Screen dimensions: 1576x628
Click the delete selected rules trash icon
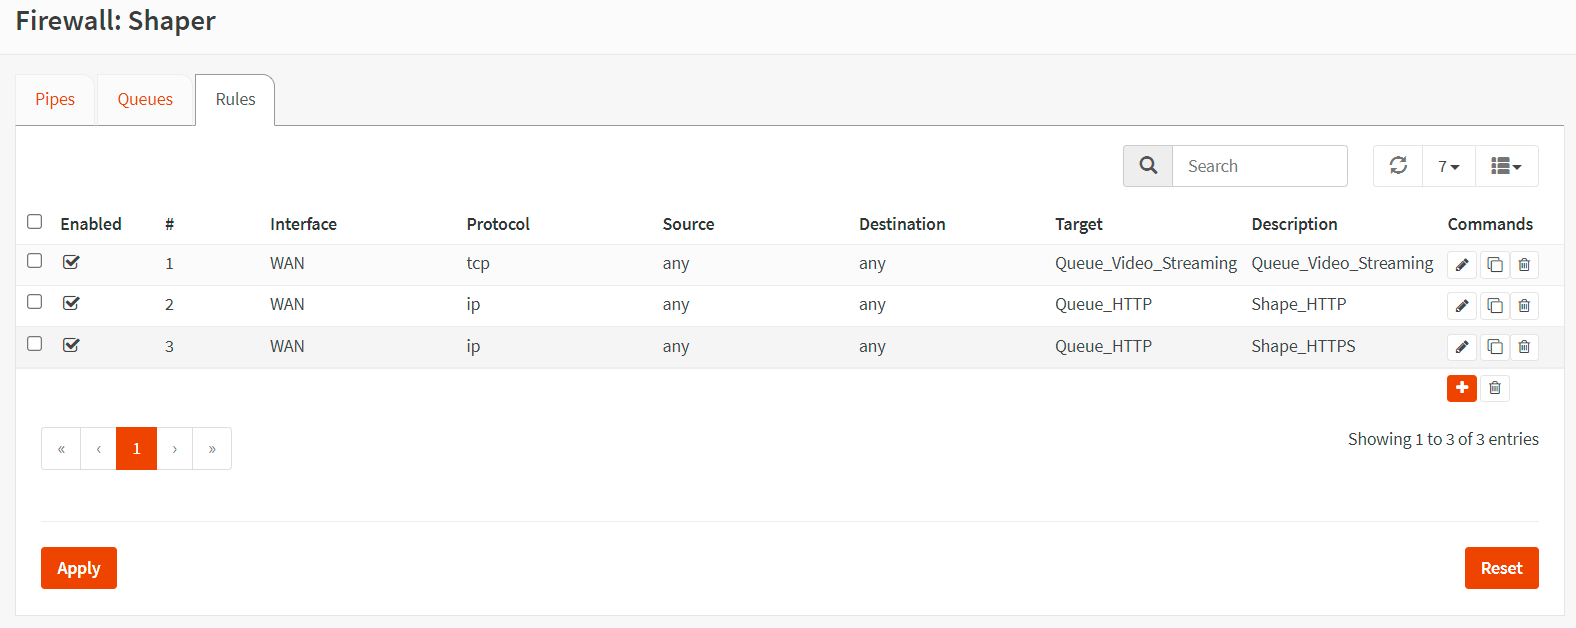pyautogui.click(x=1494, y=388)
